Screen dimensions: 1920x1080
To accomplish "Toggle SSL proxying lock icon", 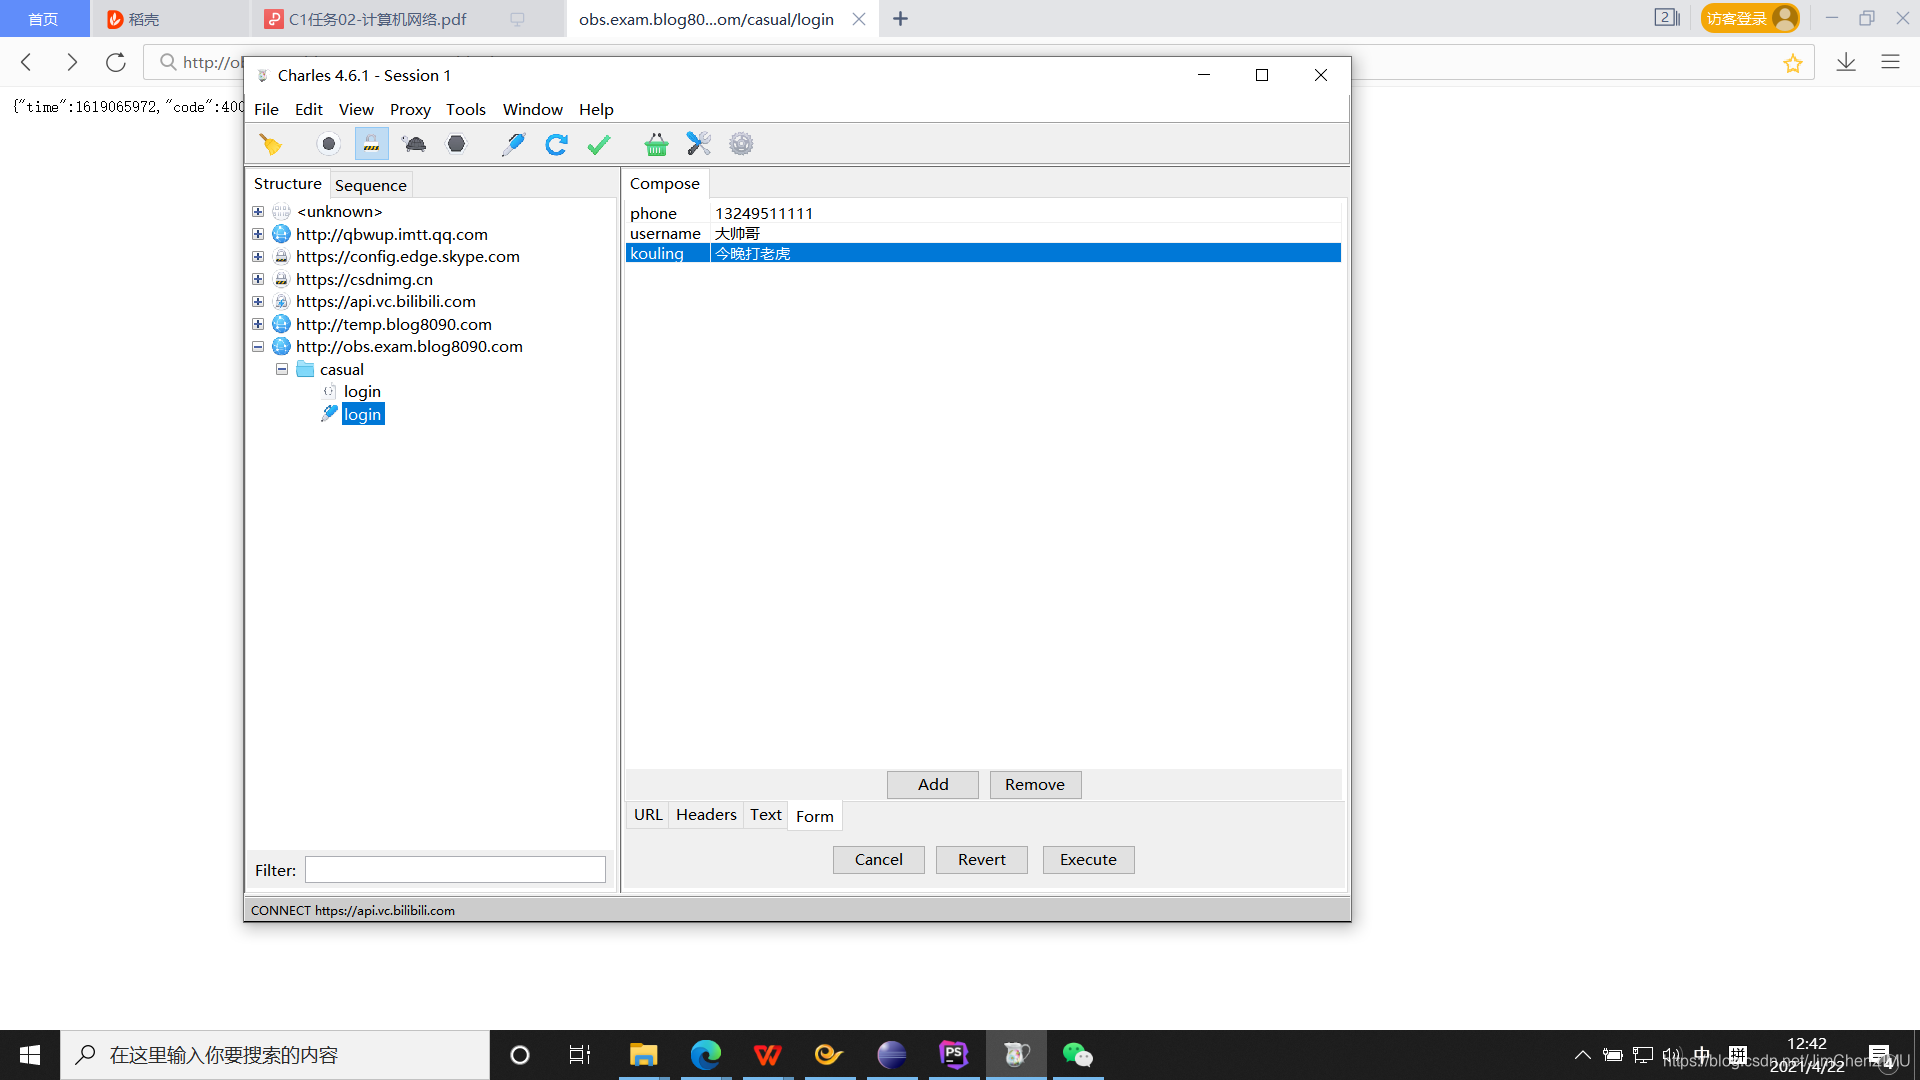I will tap(371, 144).
